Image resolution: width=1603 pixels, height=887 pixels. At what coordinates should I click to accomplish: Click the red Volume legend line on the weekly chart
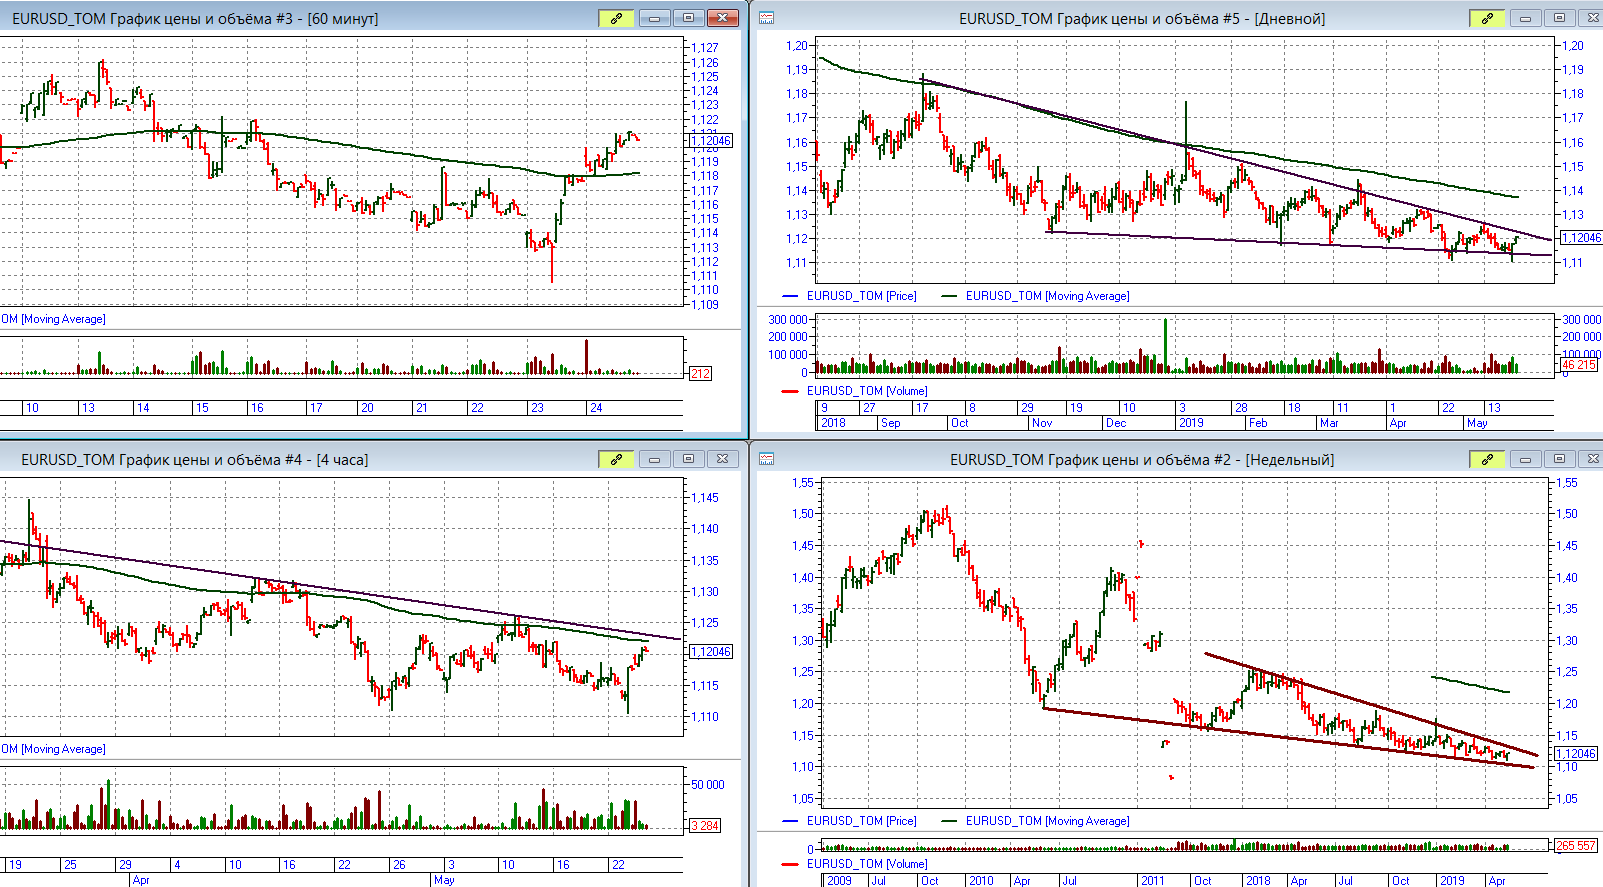791,864
